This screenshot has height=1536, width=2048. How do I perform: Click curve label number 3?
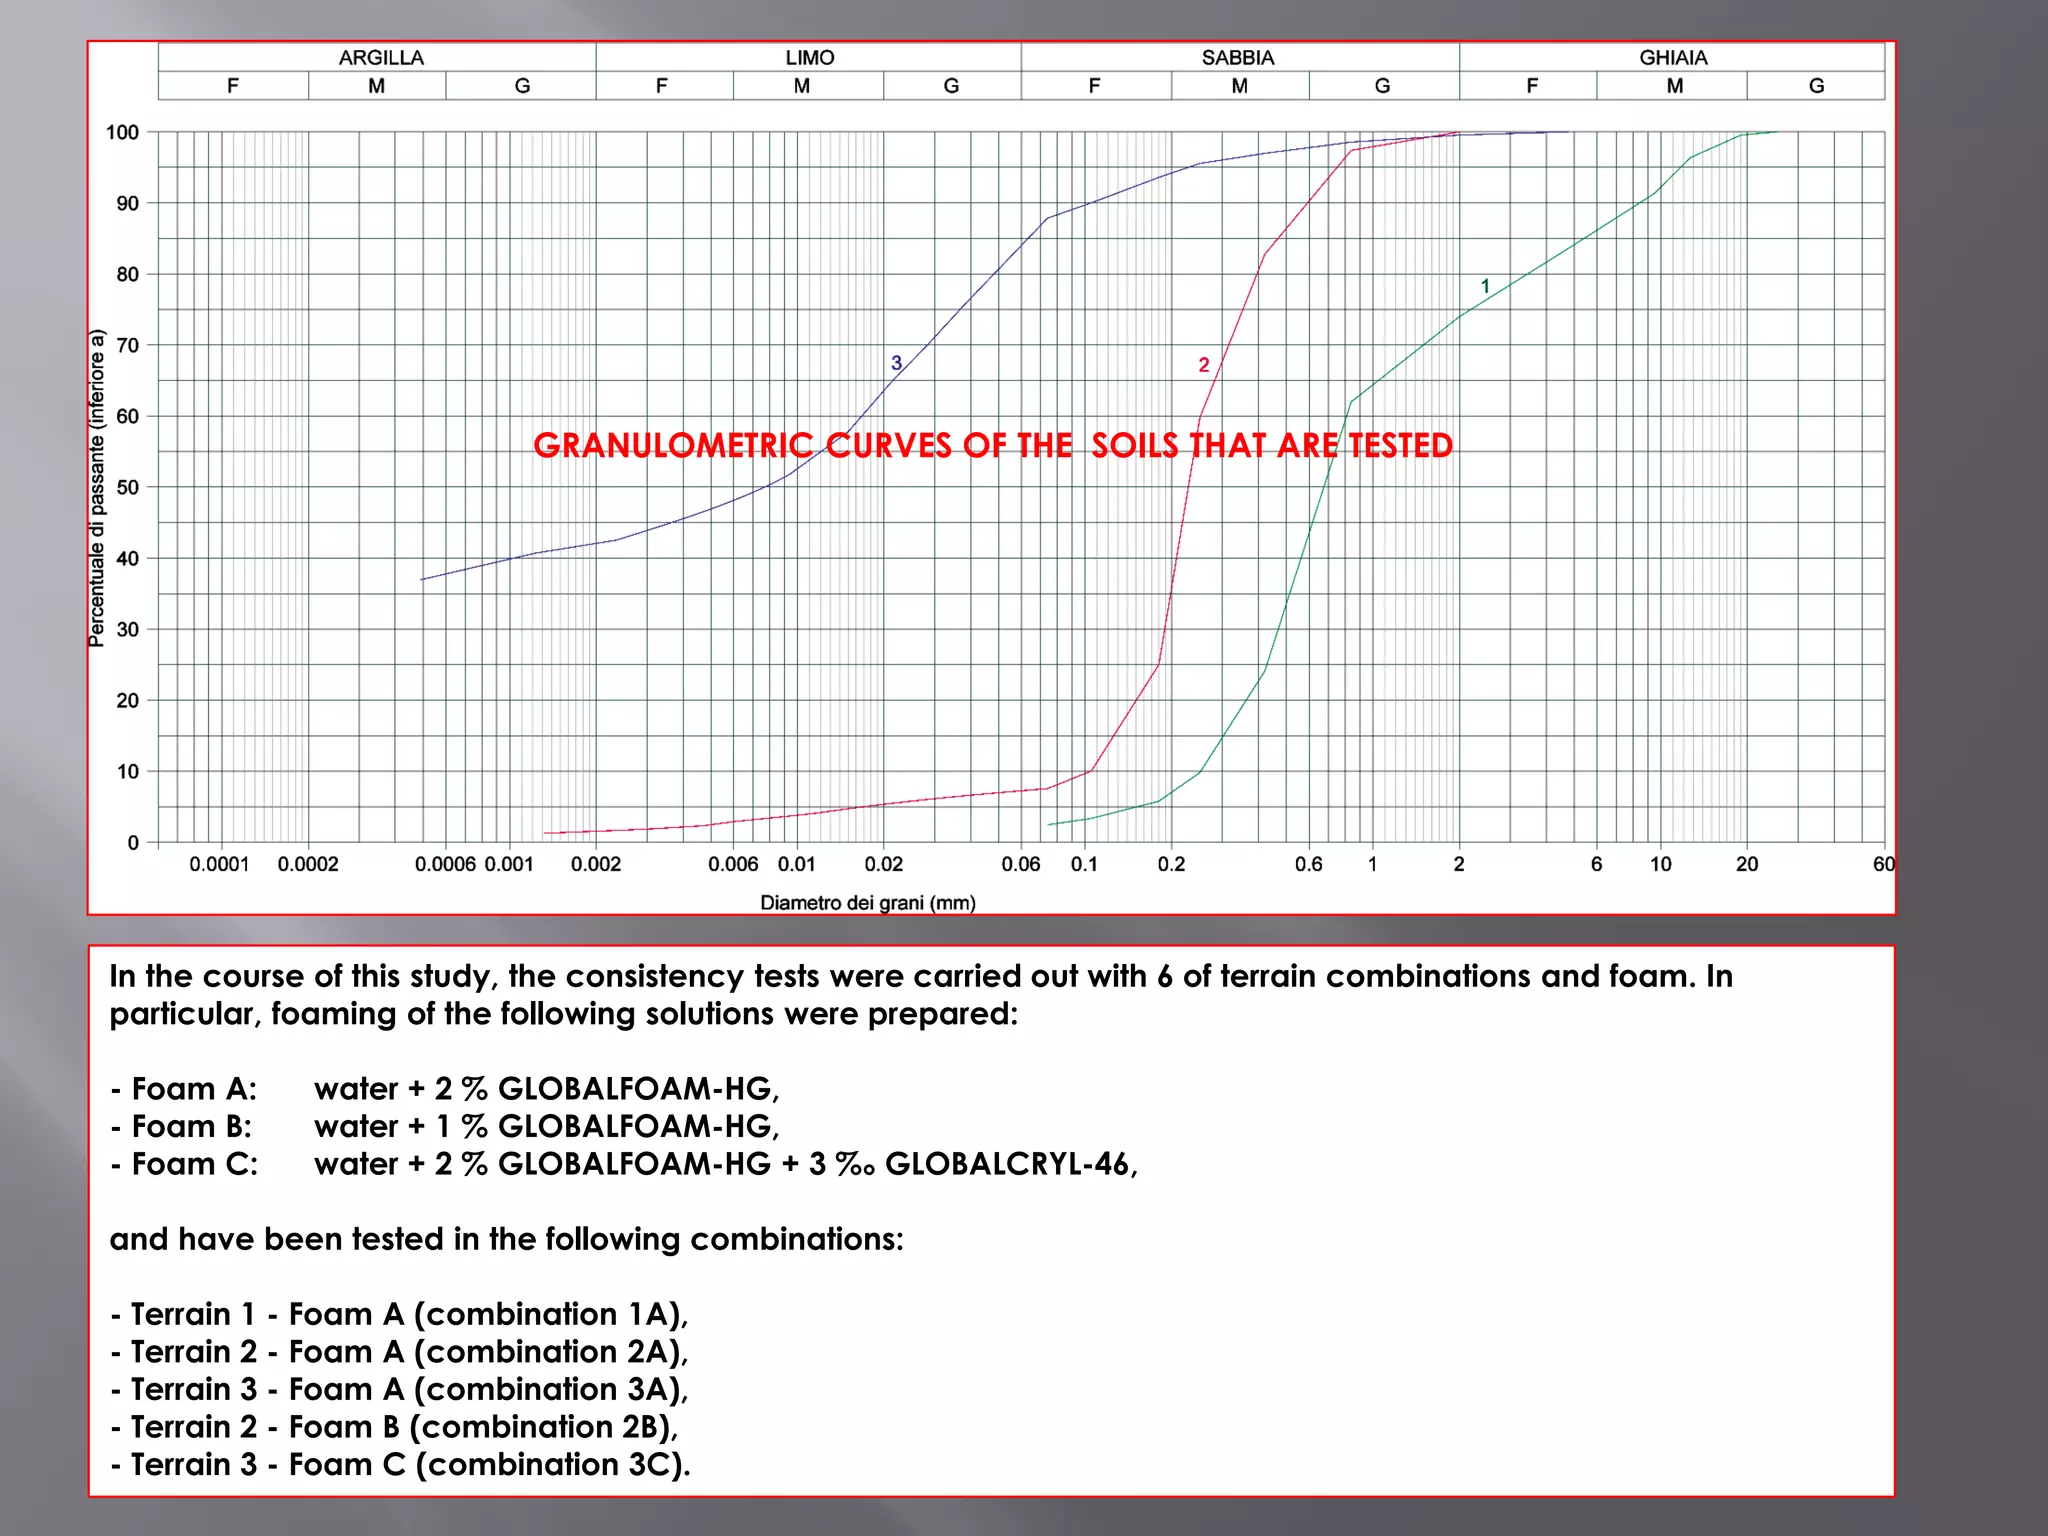896,363
